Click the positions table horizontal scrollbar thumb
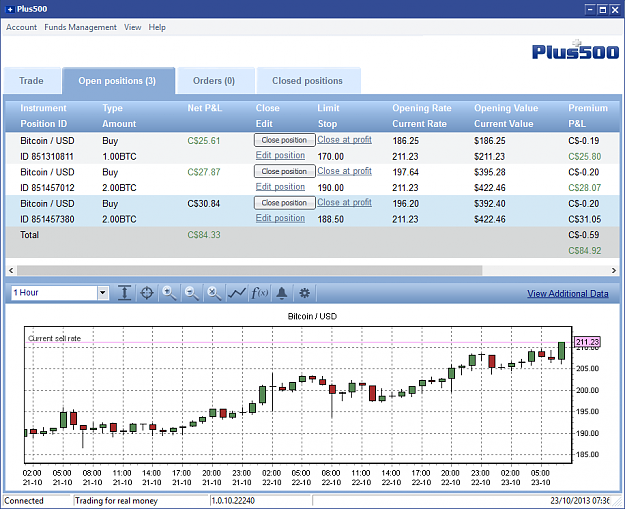The height and width of the screenshot is (509, 625). (x=250, y=271)
